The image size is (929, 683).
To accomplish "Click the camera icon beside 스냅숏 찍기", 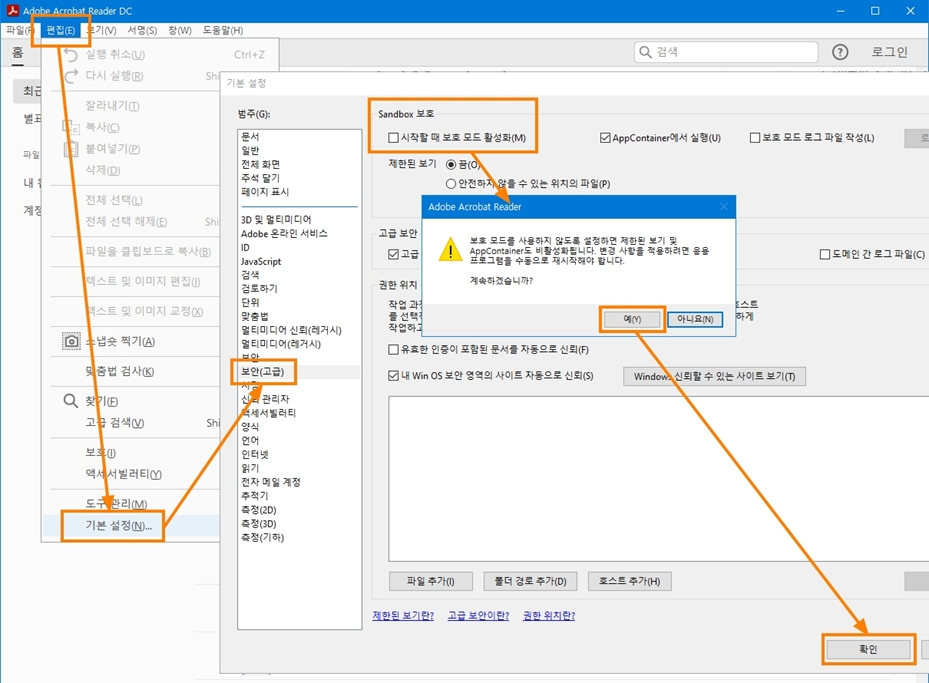I will click(71, 341).
